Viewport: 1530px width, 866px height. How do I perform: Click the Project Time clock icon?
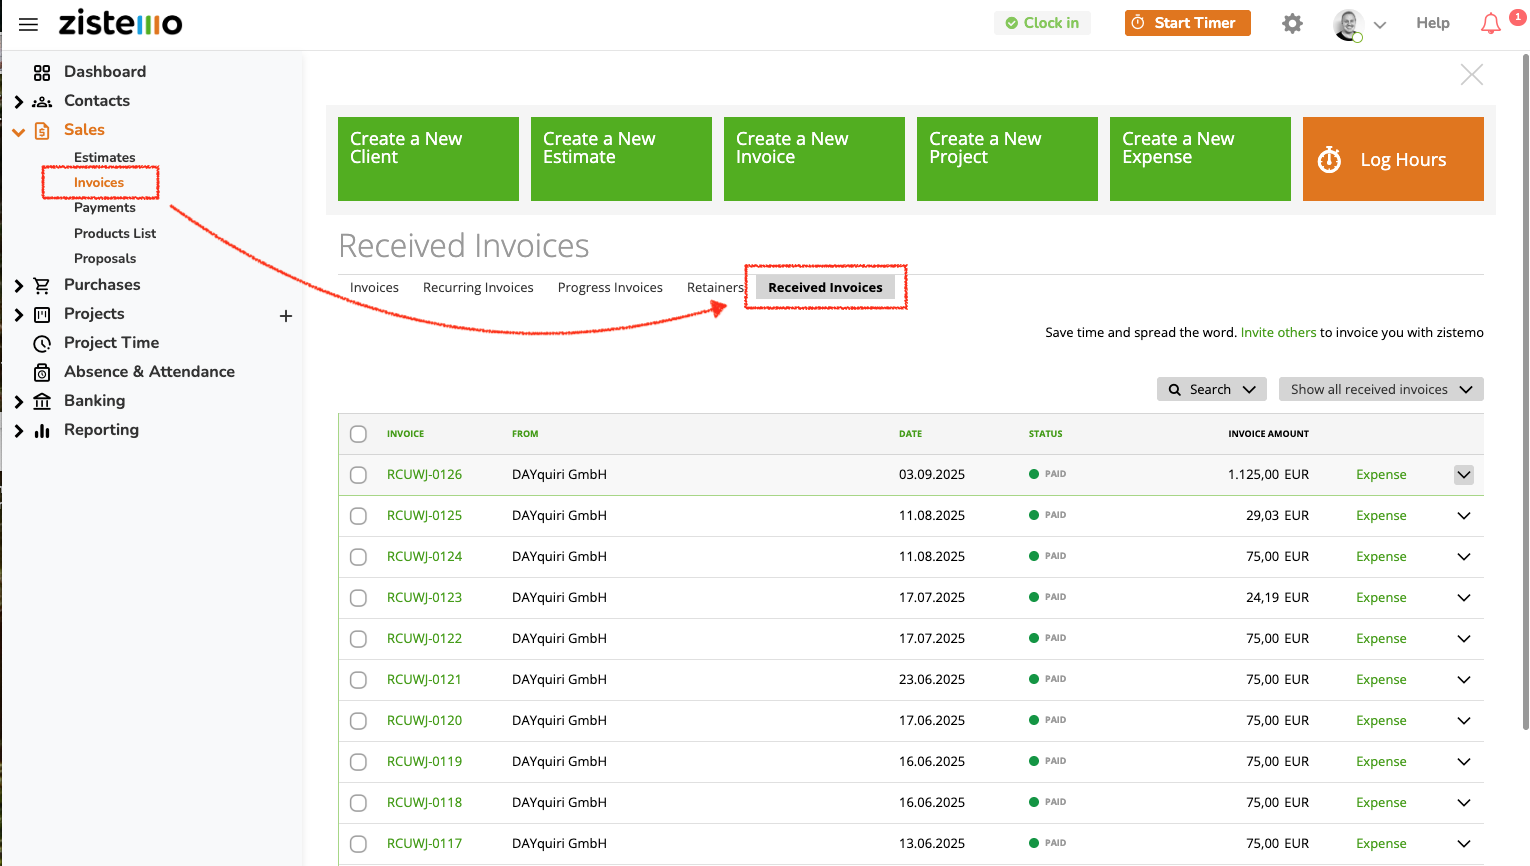pyautogui.click(x=42, y=344)
